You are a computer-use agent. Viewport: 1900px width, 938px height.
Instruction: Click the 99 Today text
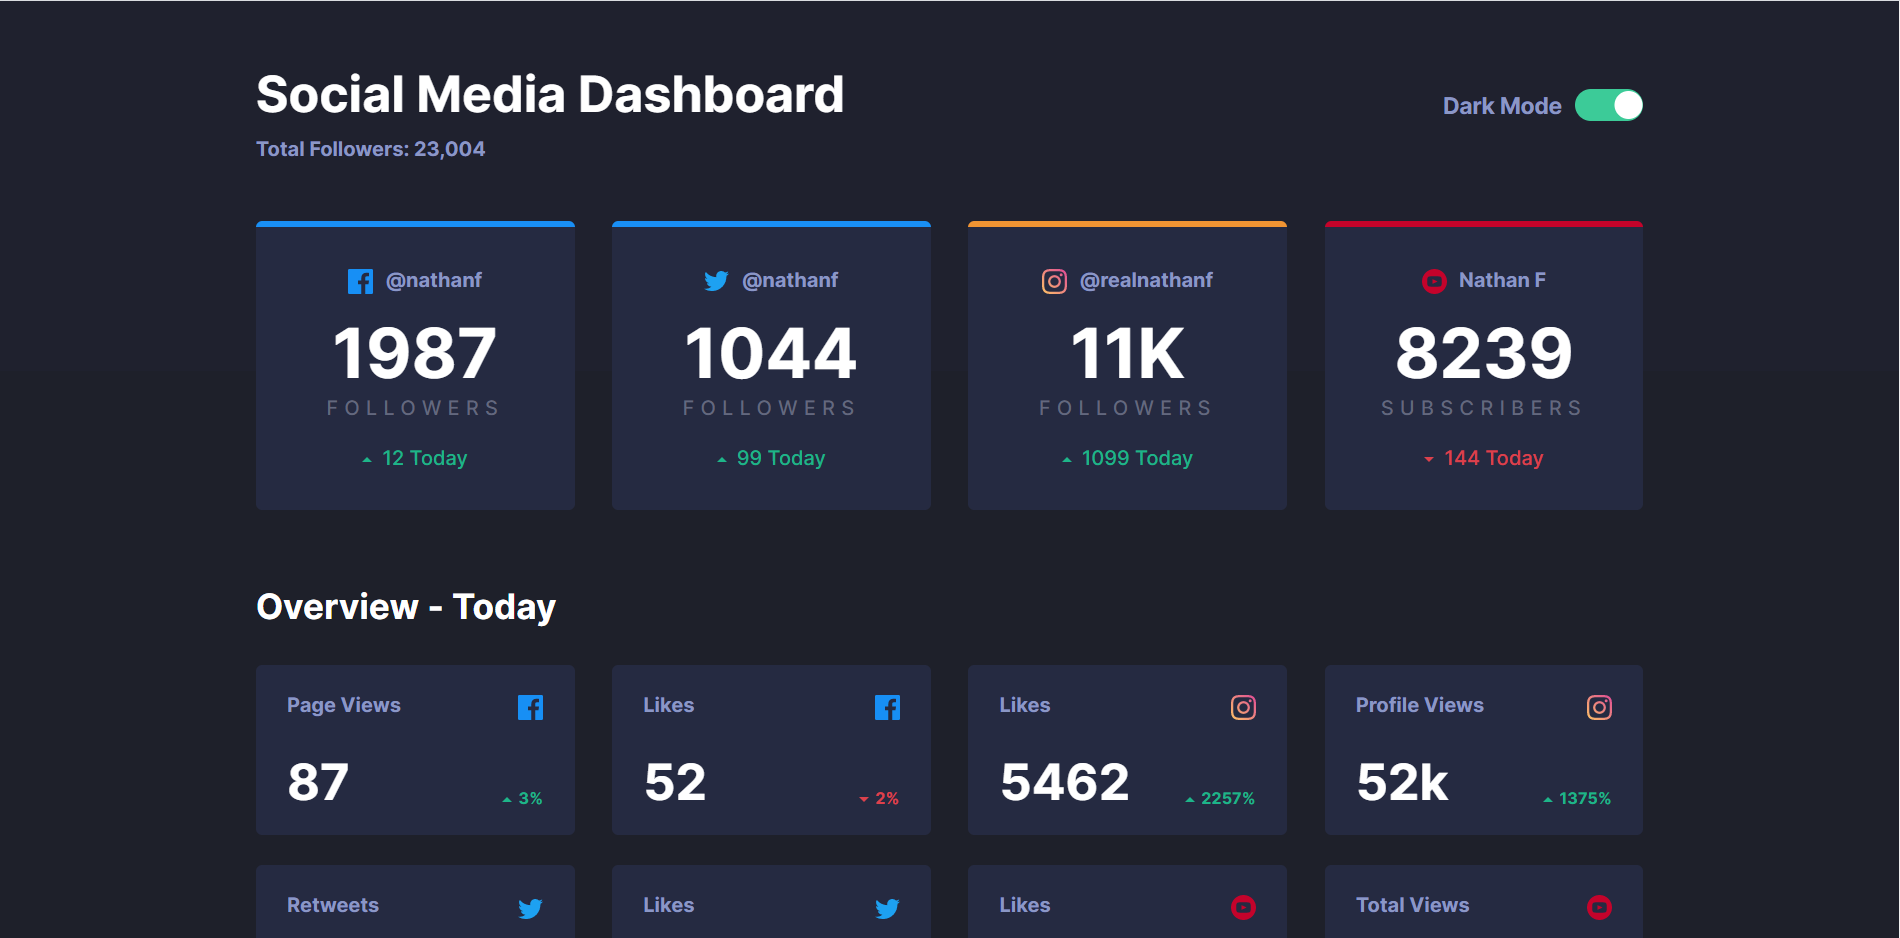(781, 458)
